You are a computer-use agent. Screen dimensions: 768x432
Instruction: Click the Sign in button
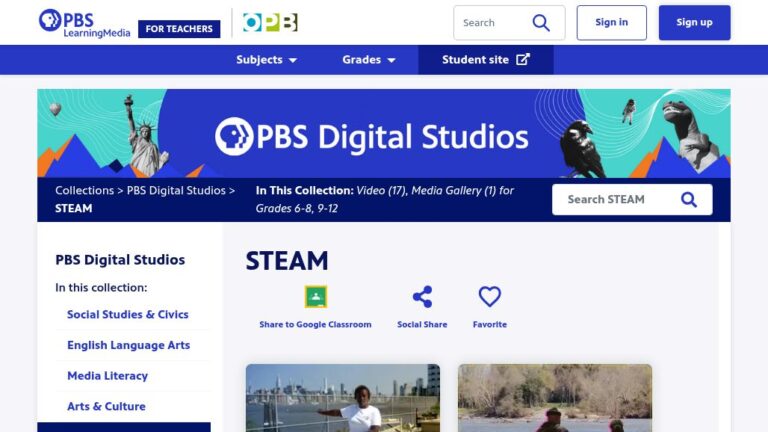(x=611, y=23)
